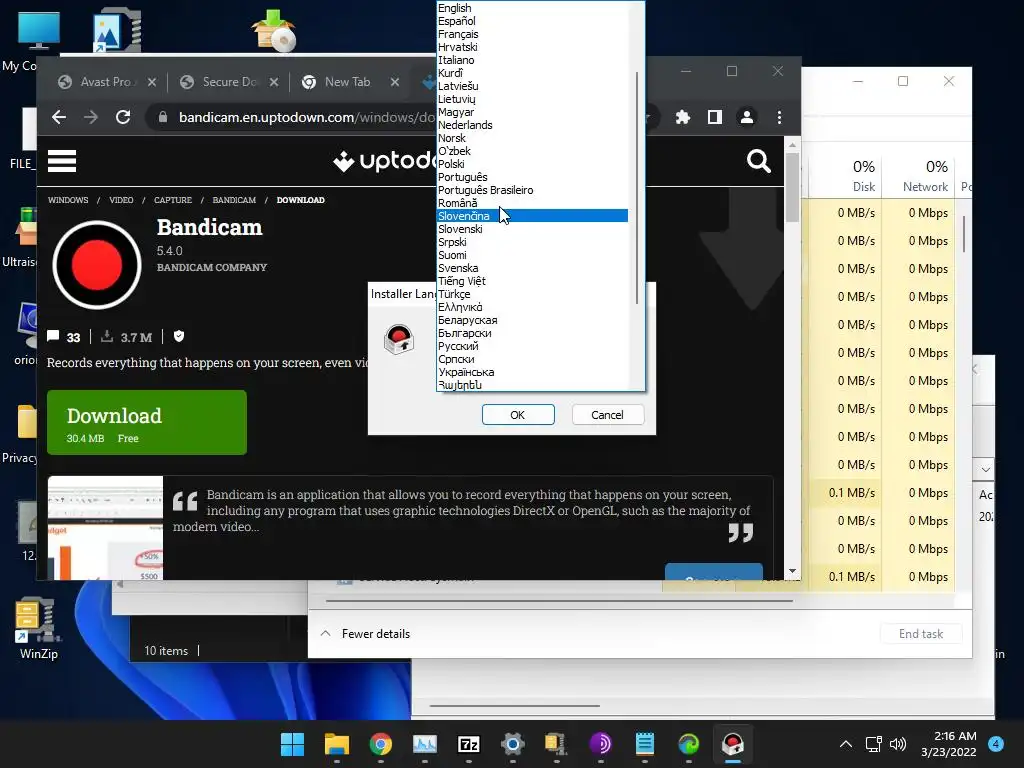Cancel the Installer Language dialog
This screenshot has height=768, width=1024.
point(607,415)
